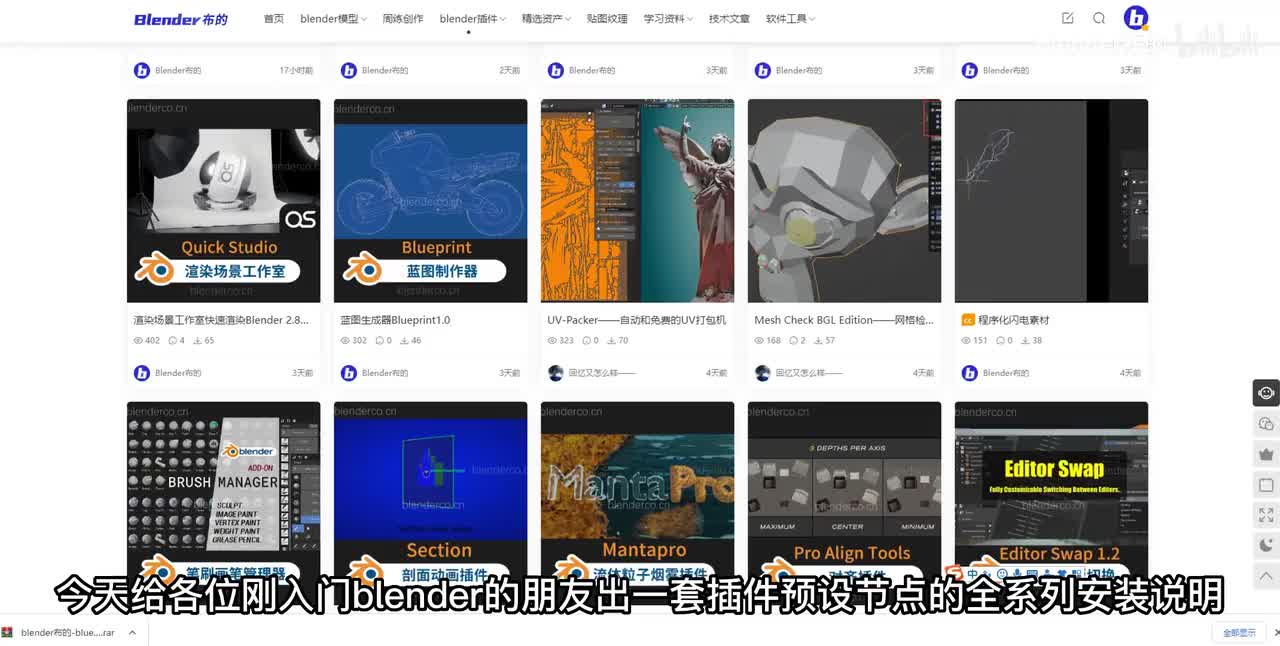Click the download icon showing 38

tap(1025, 341)
